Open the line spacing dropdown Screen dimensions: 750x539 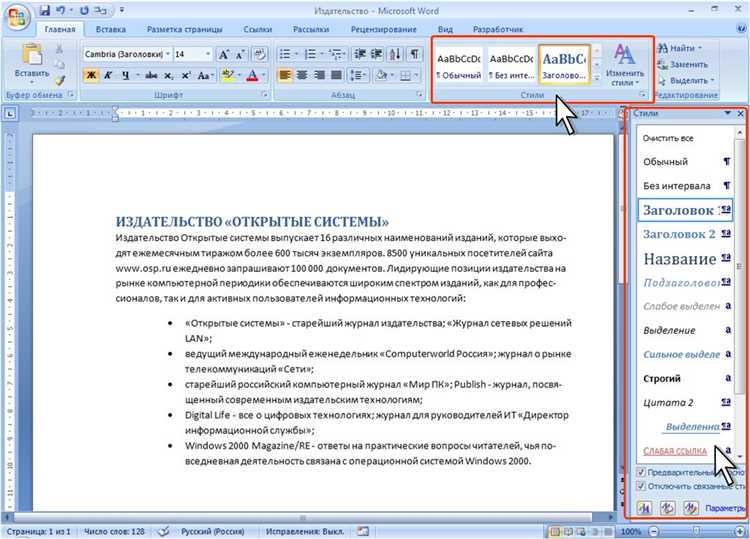(x=358, y=76)
